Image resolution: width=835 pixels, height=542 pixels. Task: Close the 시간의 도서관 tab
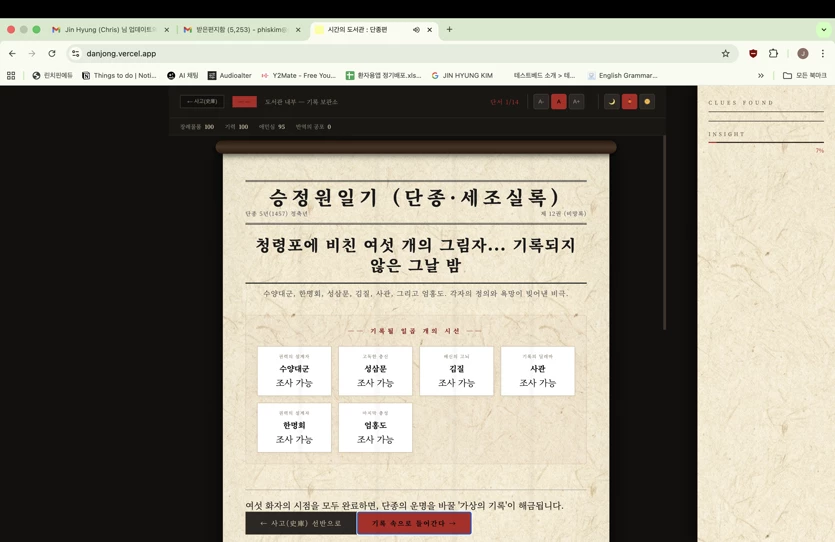pyautogui.click(x=430, y=30)
